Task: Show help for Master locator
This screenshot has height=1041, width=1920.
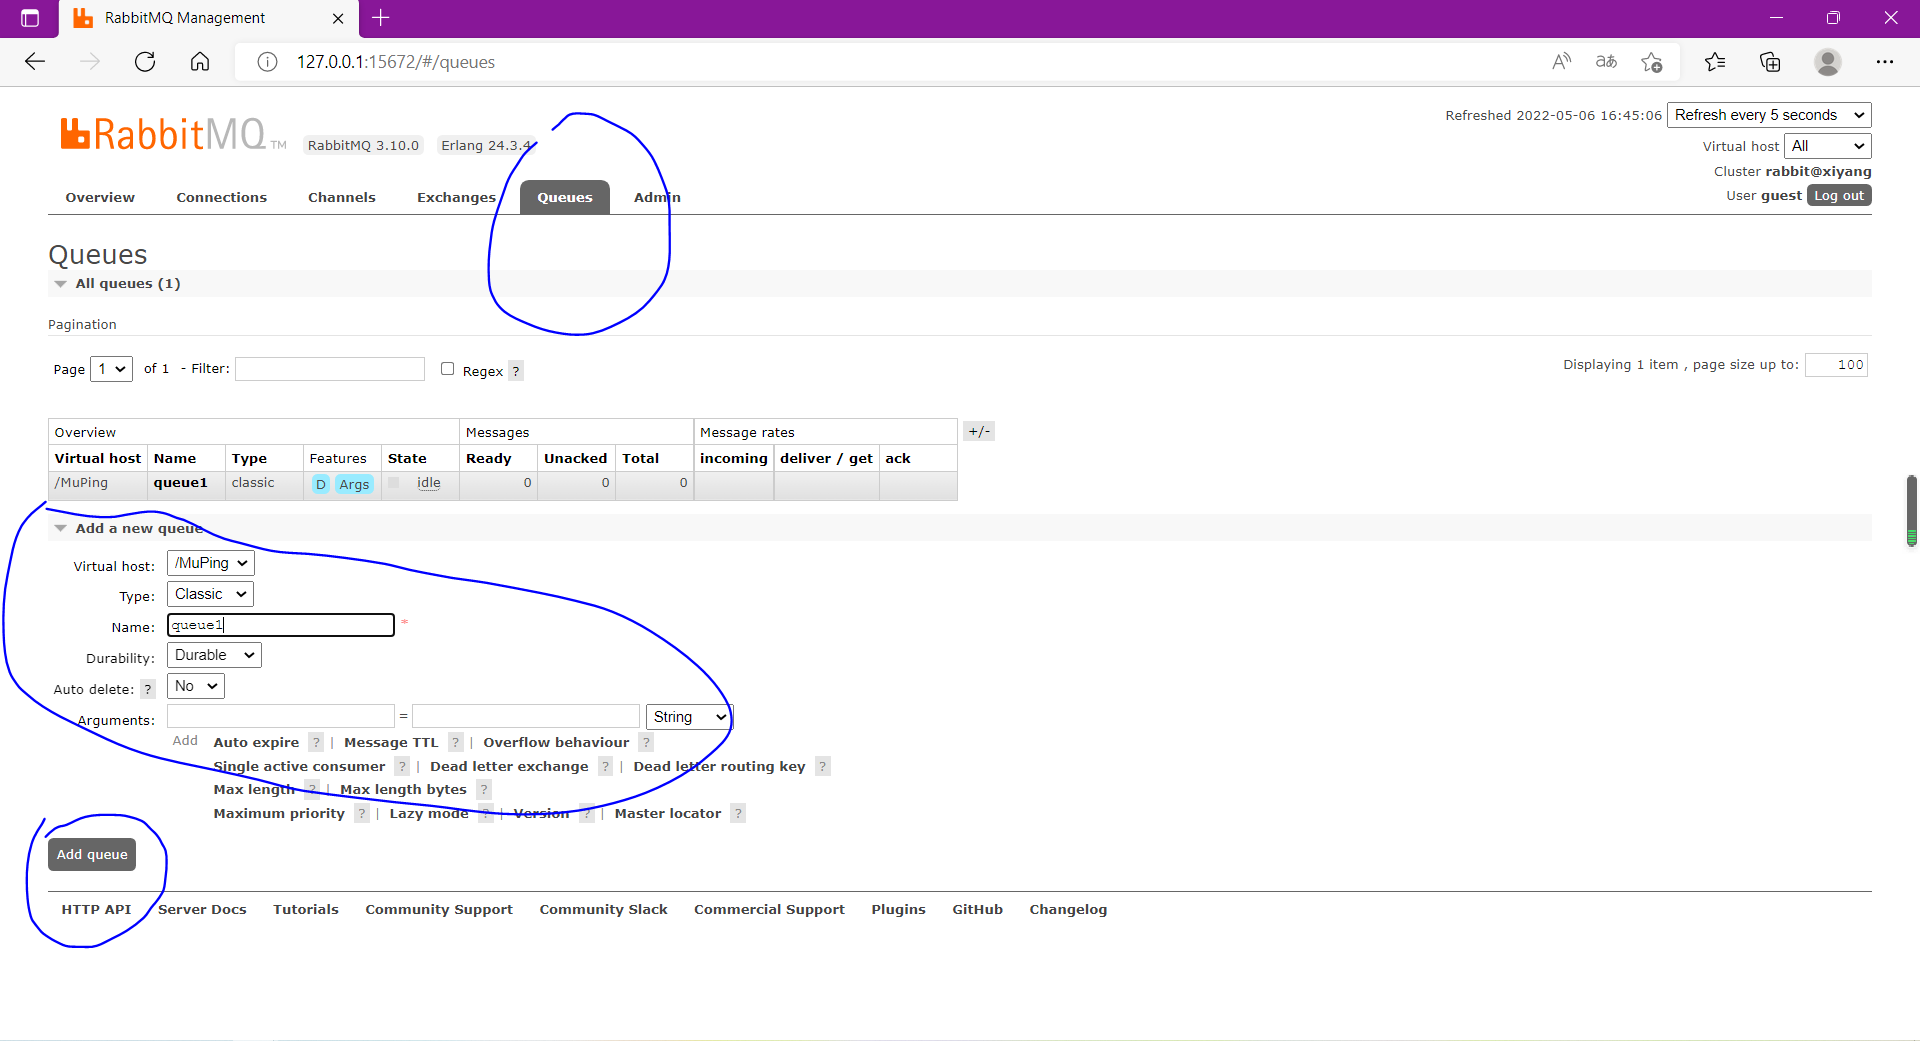Action: pyautogui.click(x=738, y=813)
